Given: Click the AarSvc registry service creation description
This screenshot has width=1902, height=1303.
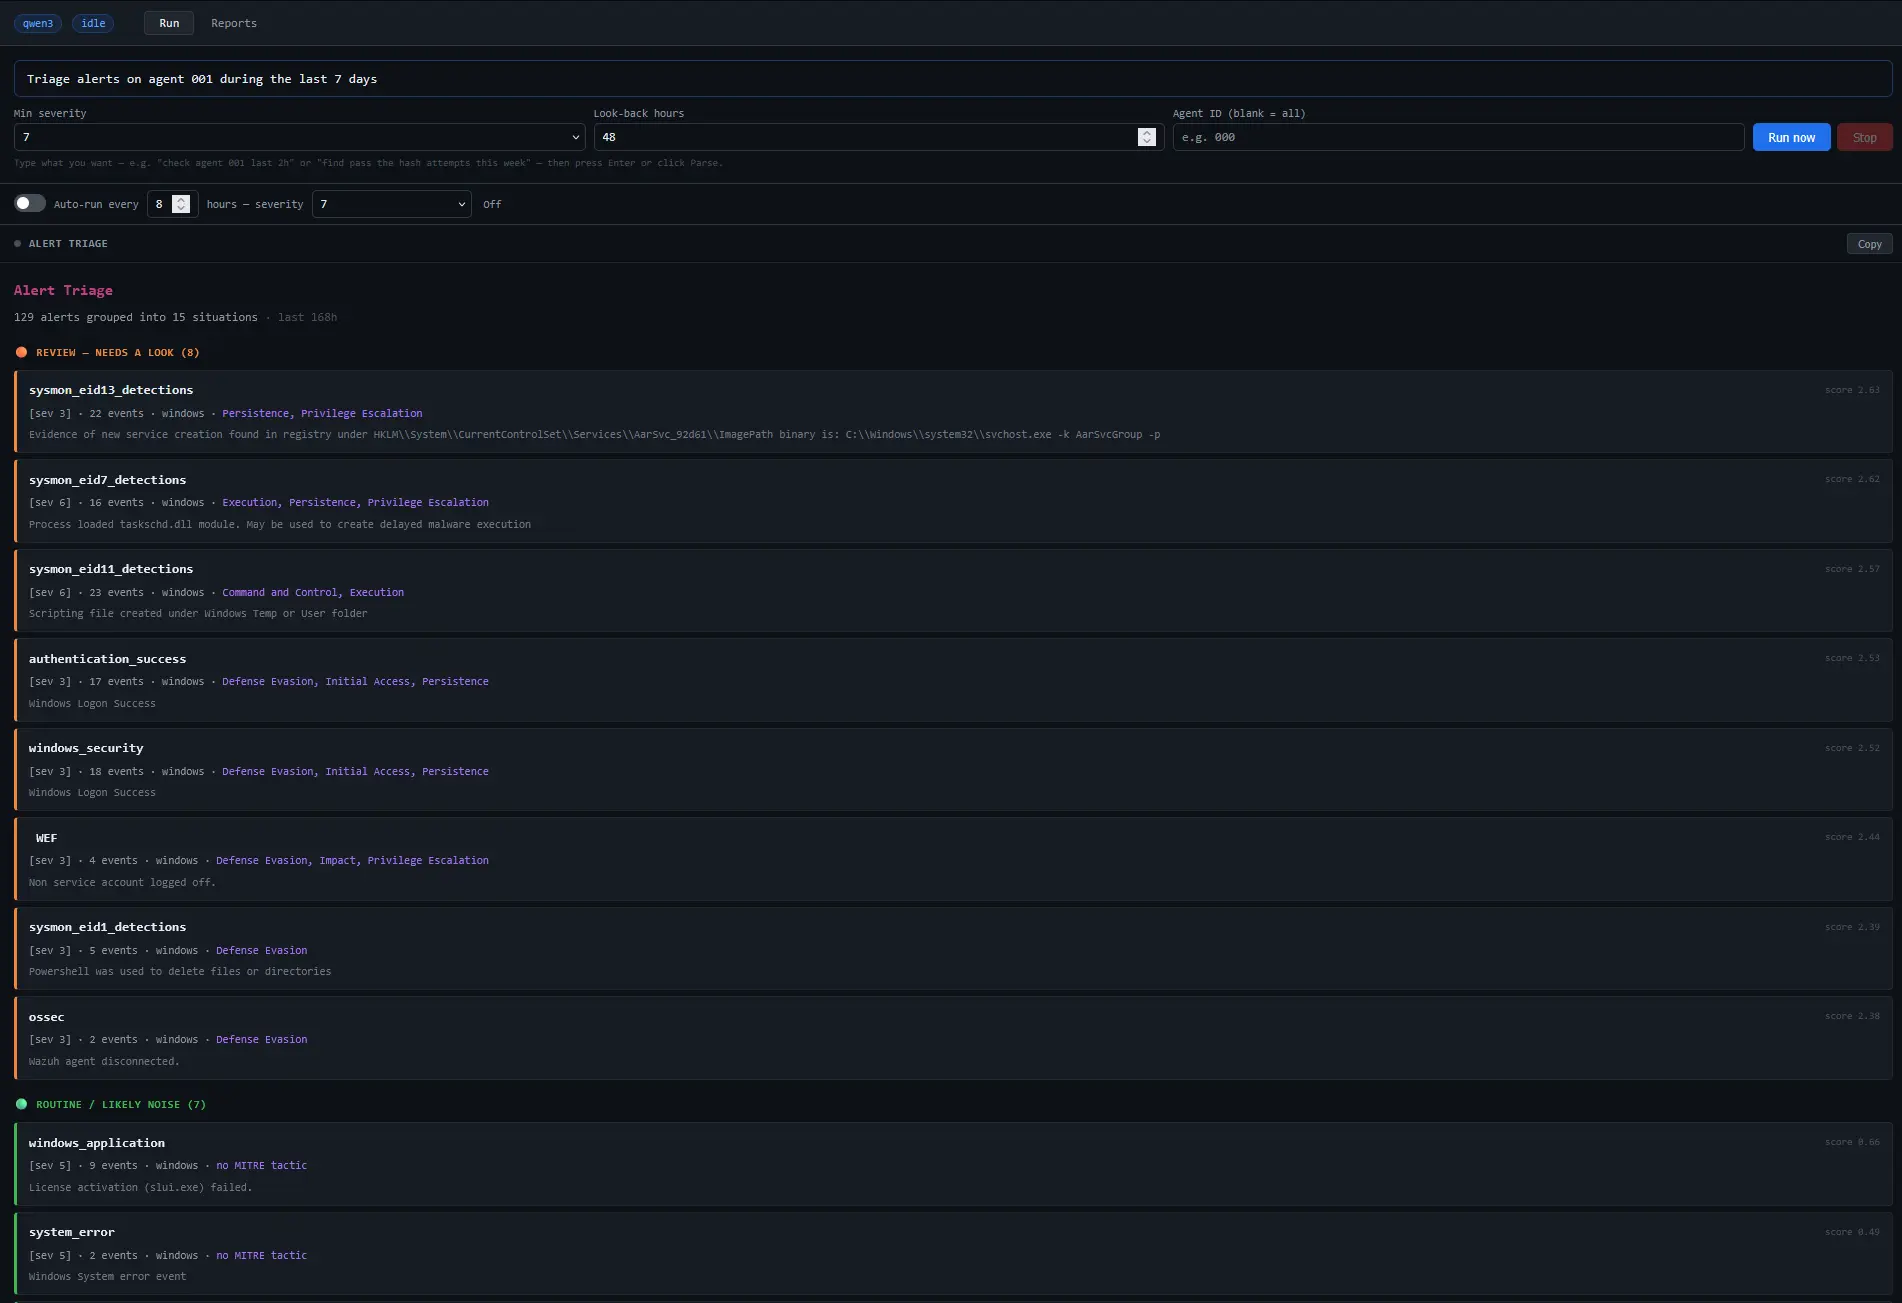Looking at the screenshot, I should tap(594, 434).
